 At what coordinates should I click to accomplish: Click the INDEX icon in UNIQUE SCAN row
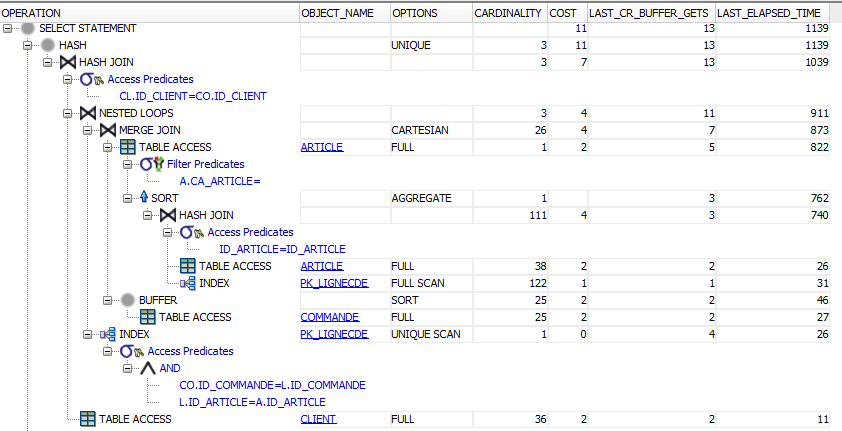pos(107,334)
